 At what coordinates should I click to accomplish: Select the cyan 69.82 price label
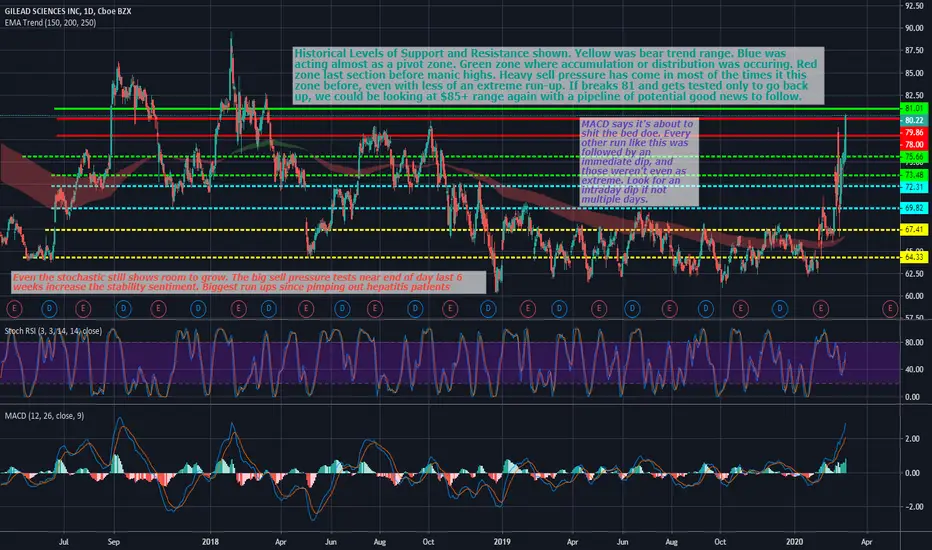(914, 208)
